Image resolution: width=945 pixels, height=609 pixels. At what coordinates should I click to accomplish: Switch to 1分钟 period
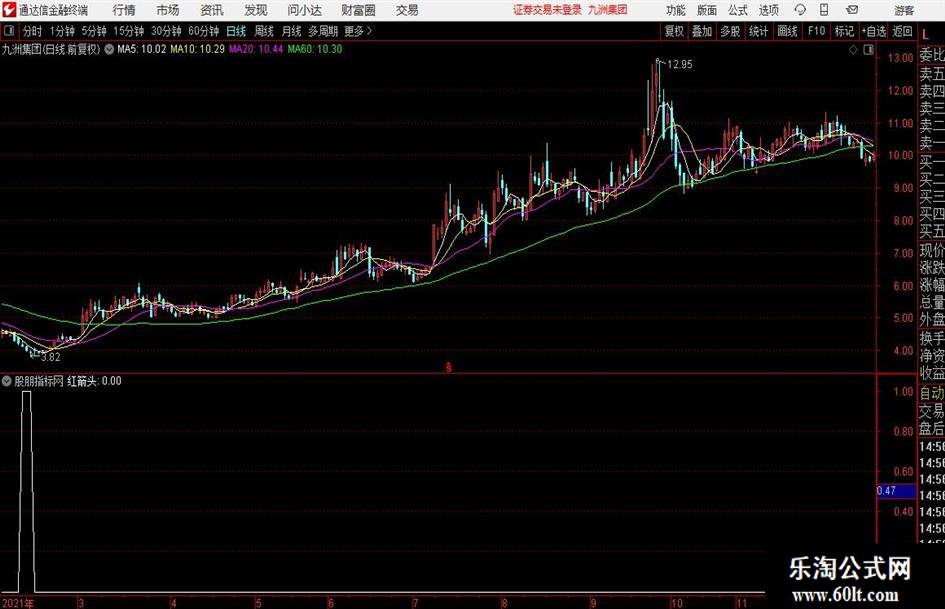click(61, 31)
